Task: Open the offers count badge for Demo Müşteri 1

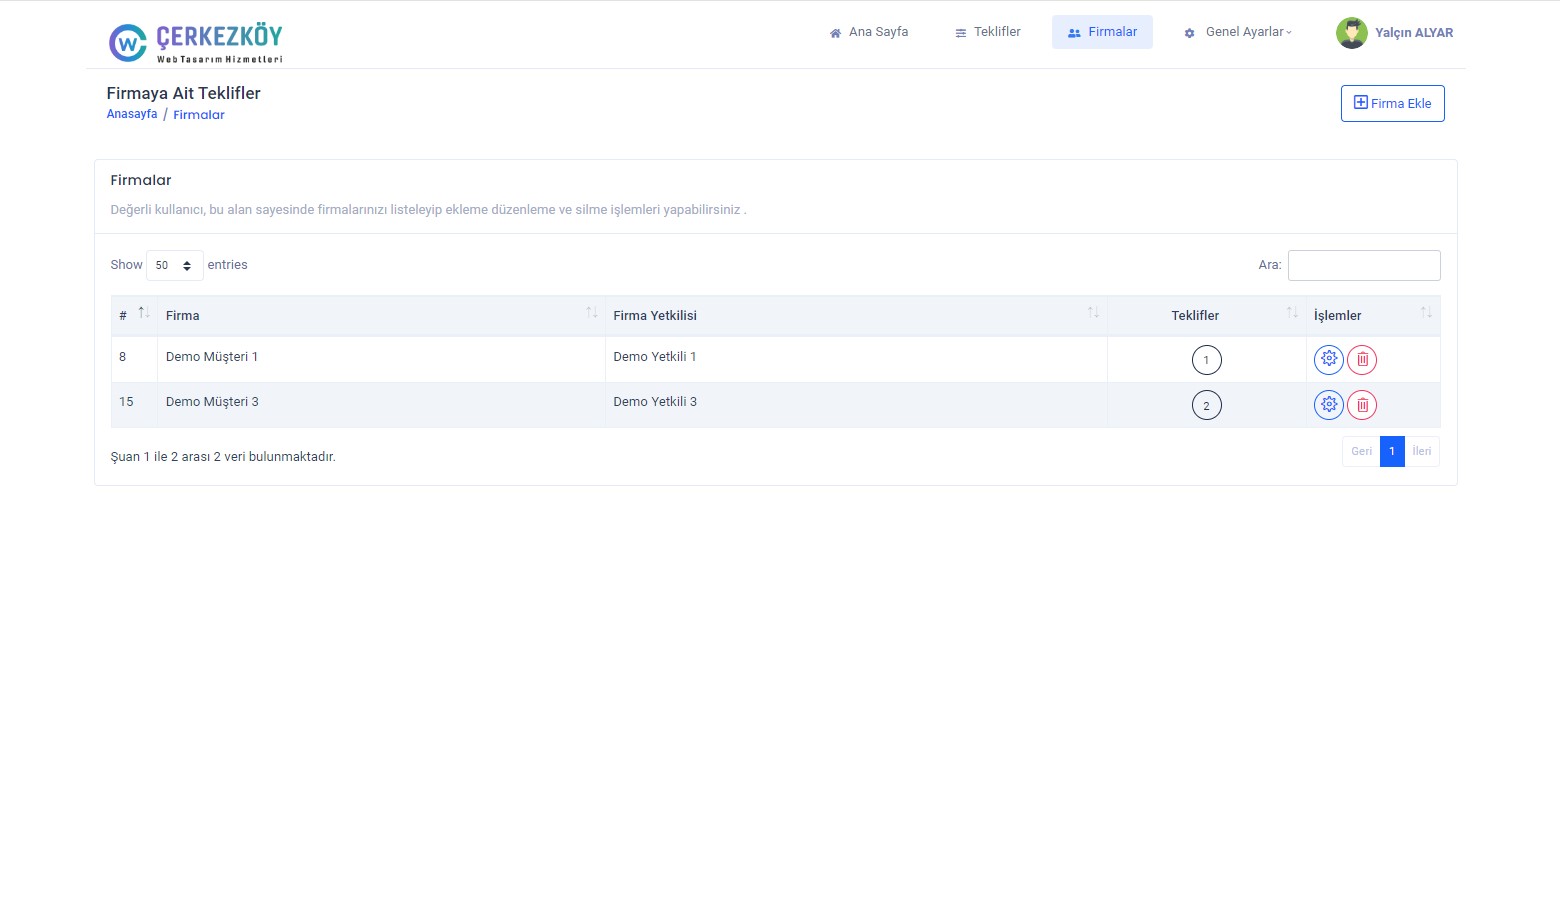Action: click(1206, 360)
